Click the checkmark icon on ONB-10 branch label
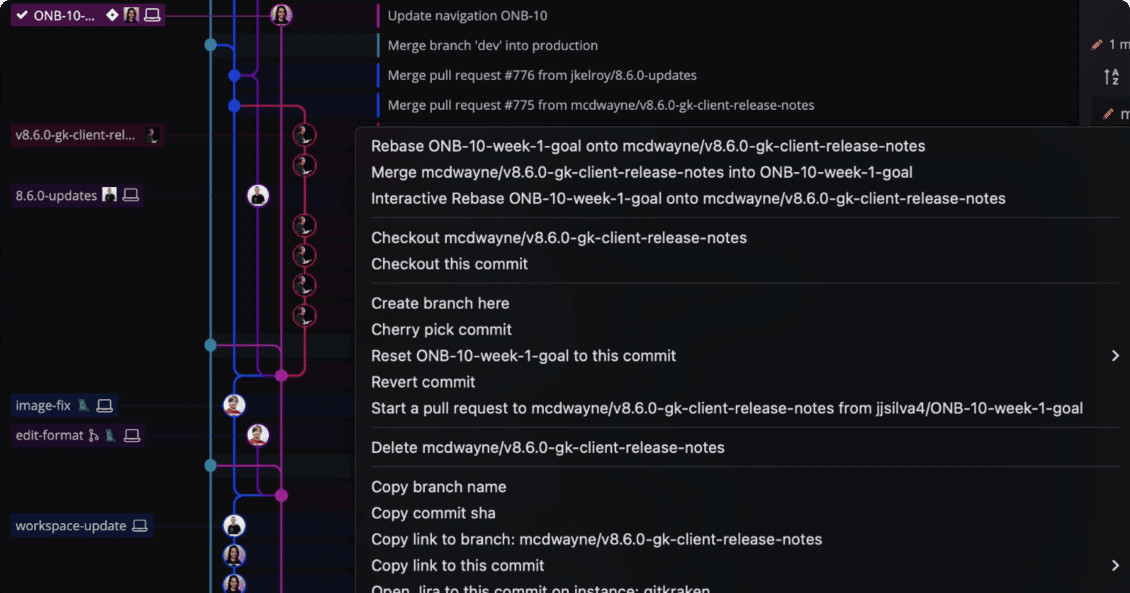Image resolution: width=1130 pixels, height=593 pixels. (21, 15)
